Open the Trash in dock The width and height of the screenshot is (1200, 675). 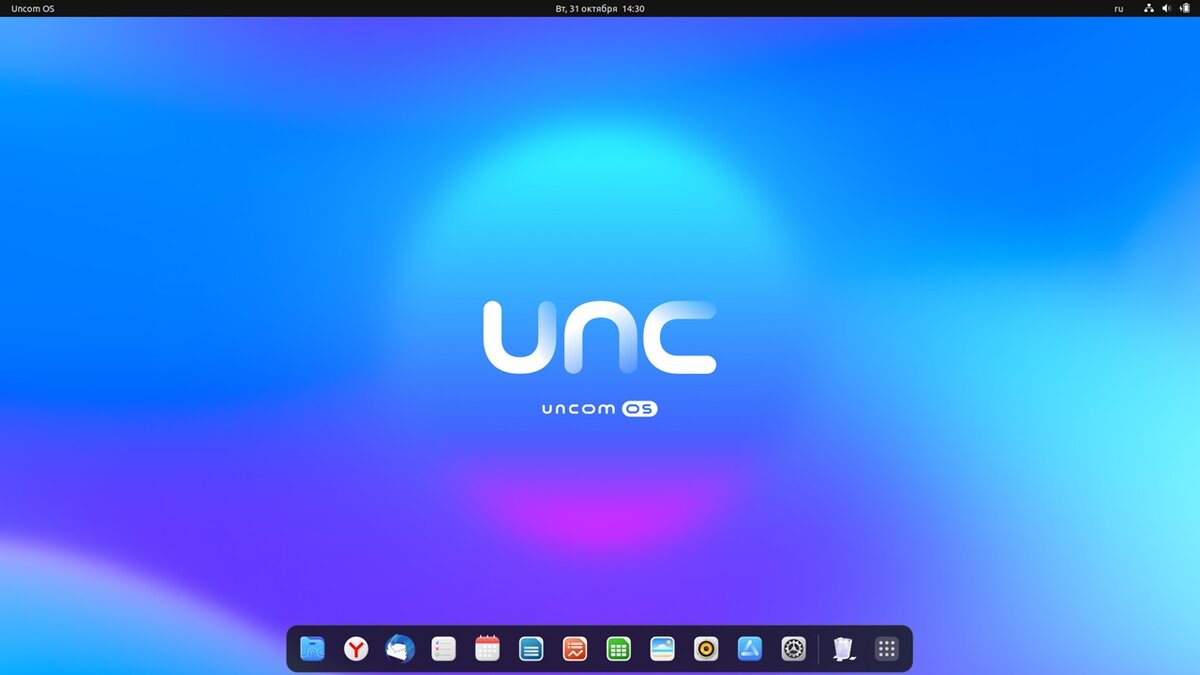click(843, 649)
